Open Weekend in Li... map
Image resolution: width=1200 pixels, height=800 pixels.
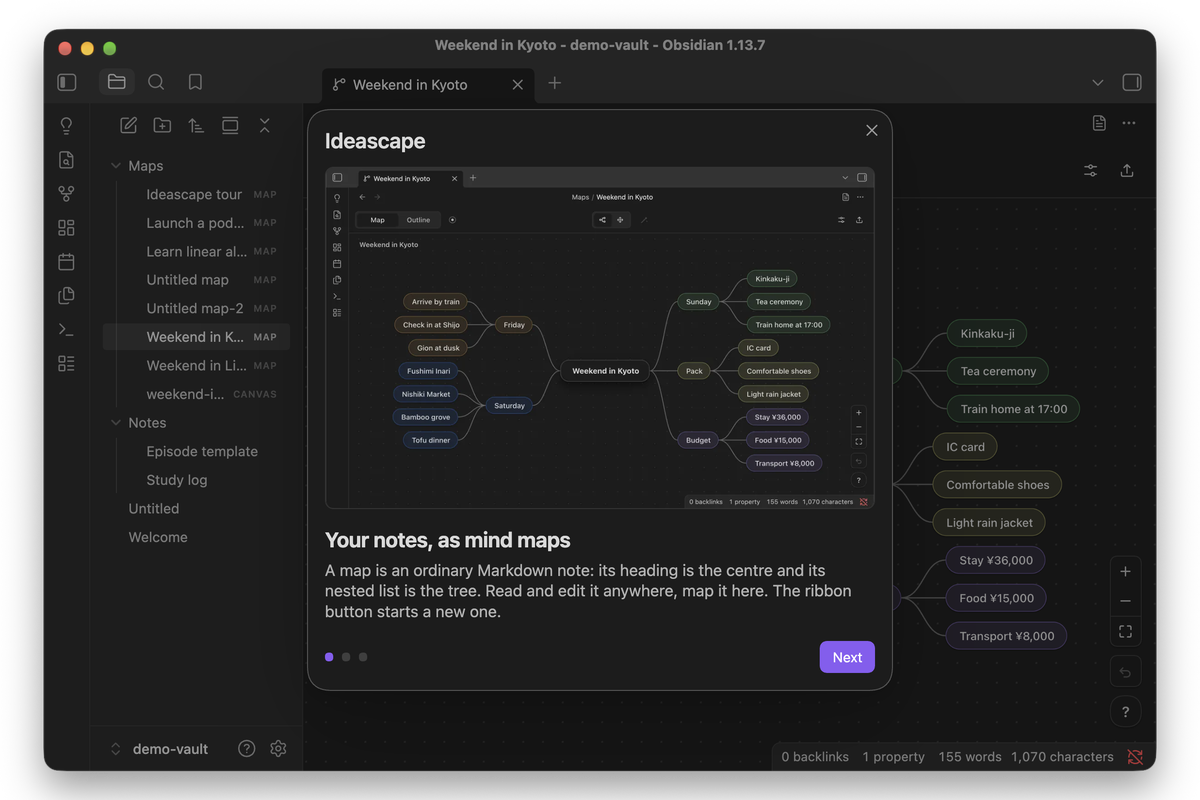click(x=197, y=366)
